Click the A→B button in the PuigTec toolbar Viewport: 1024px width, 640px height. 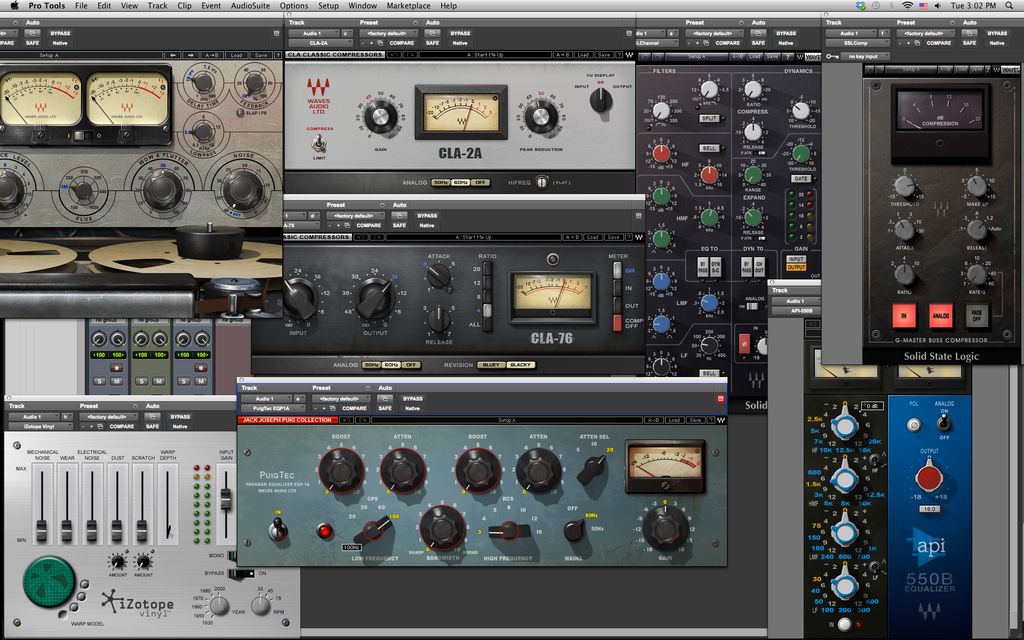654,420
